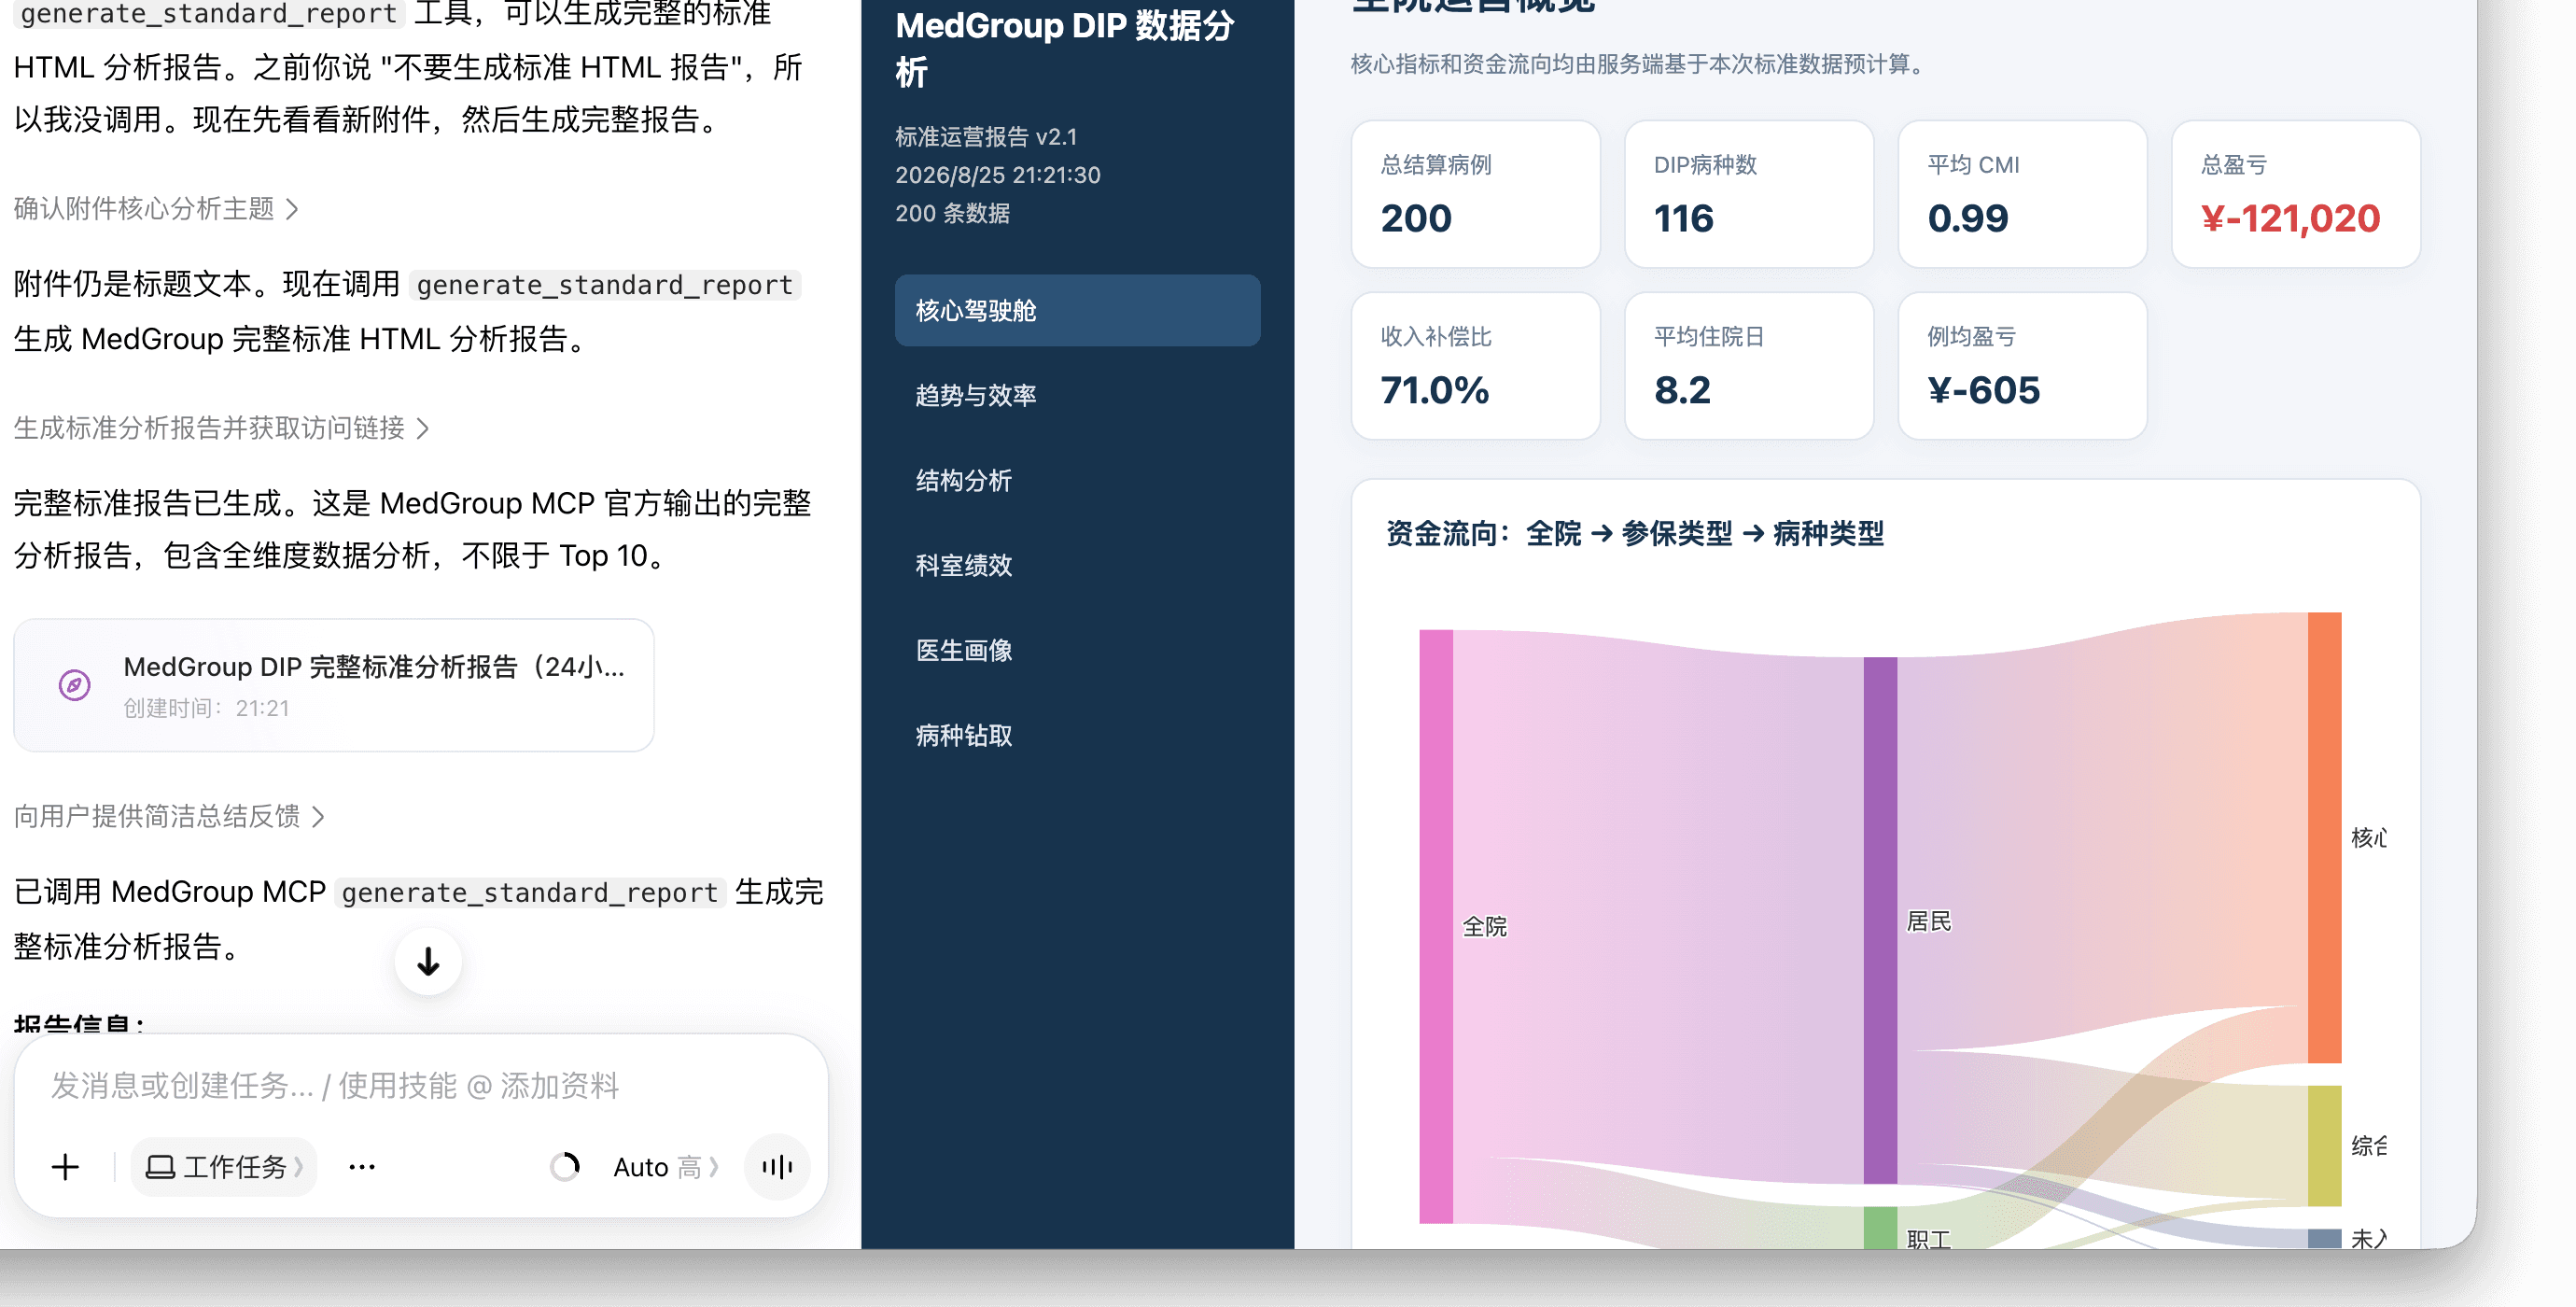This screenshot has height=1307, width=2576.
Task: Open the 医生画像 section
Action: 1077,651
